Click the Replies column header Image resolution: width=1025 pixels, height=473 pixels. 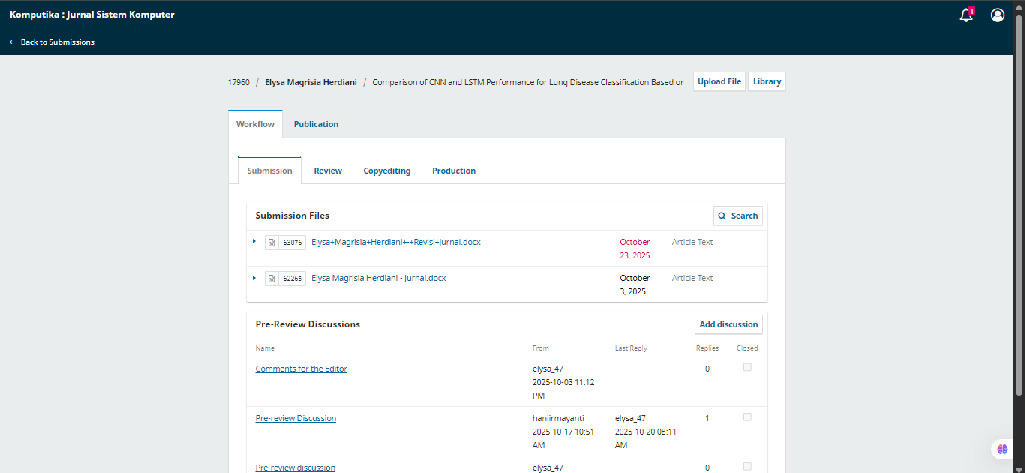(707, 348)
